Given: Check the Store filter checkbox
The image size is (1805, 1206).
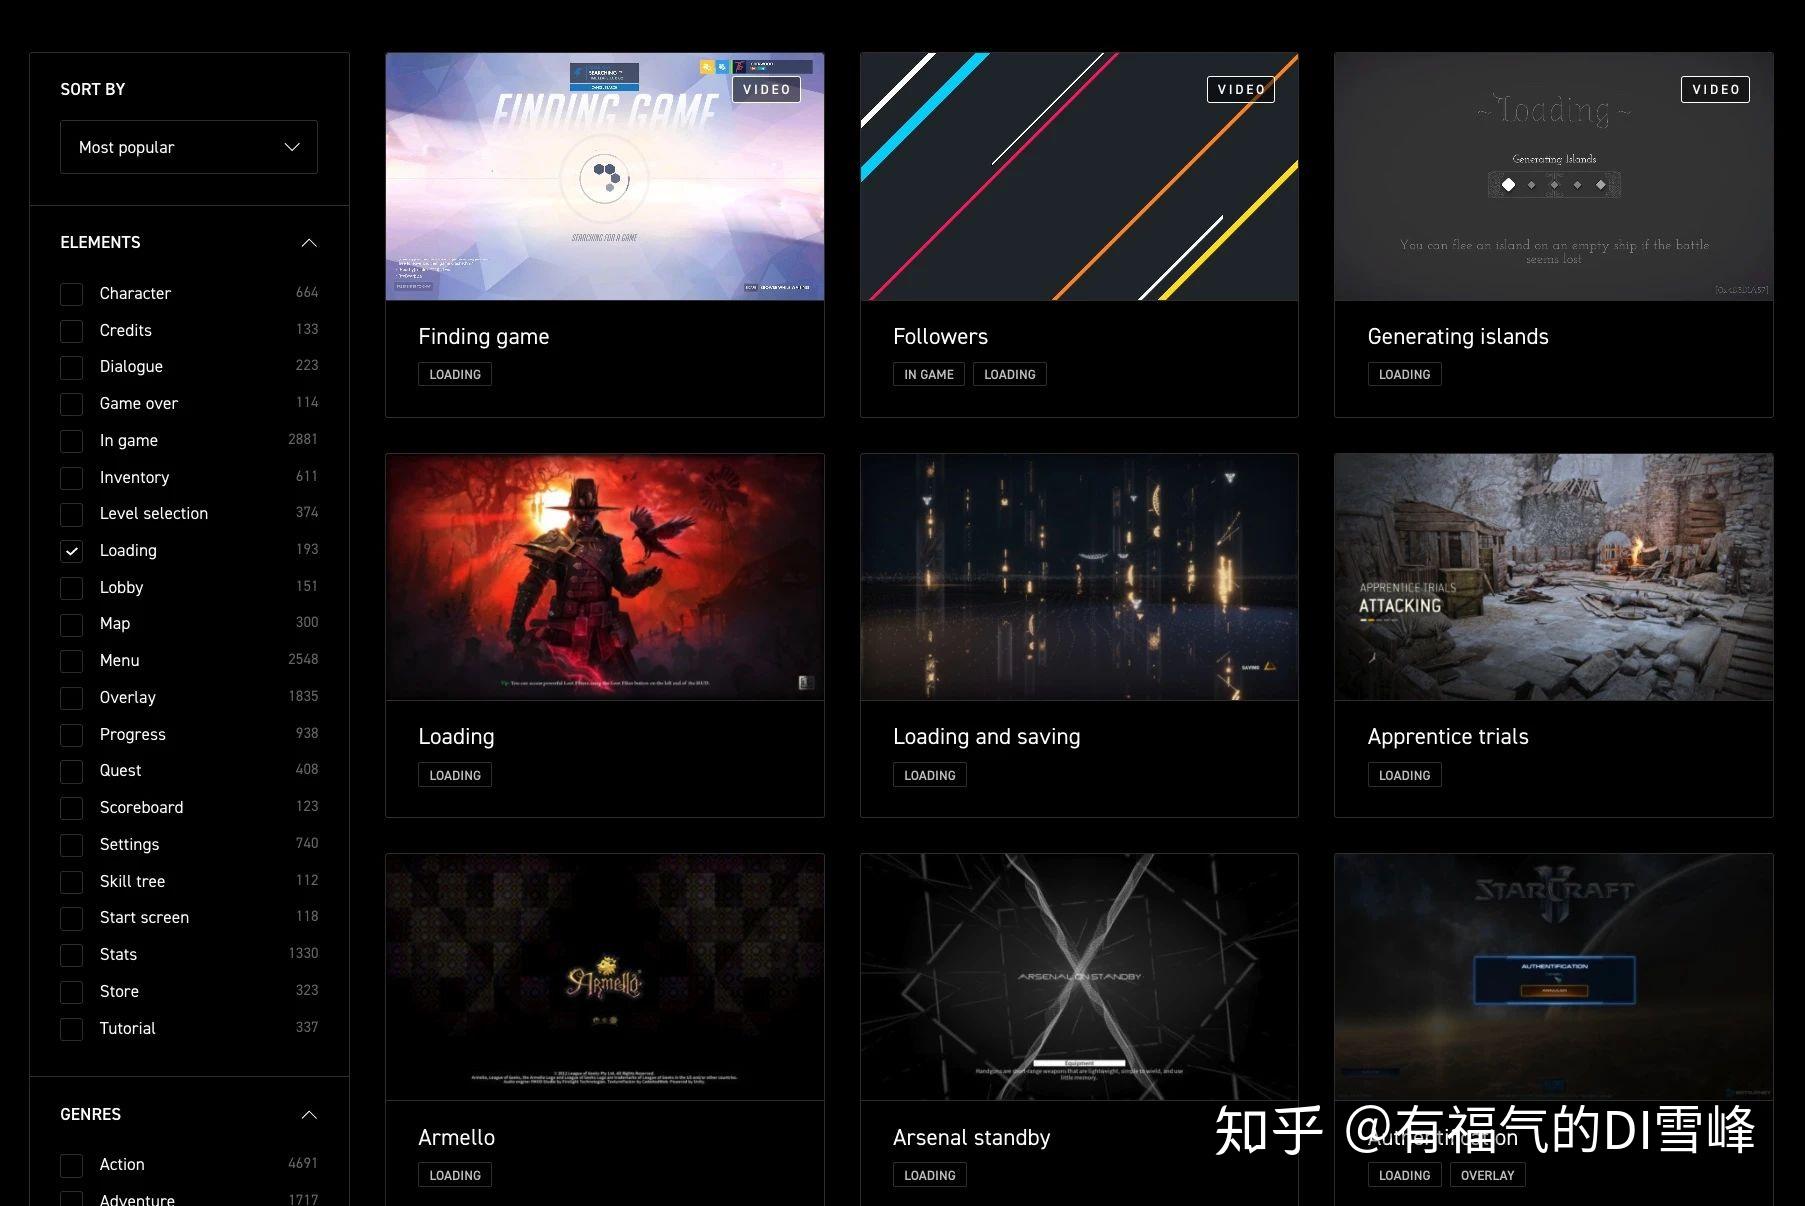Looking at the screenshot, I should pyautogui.click(x=71, y=992).
